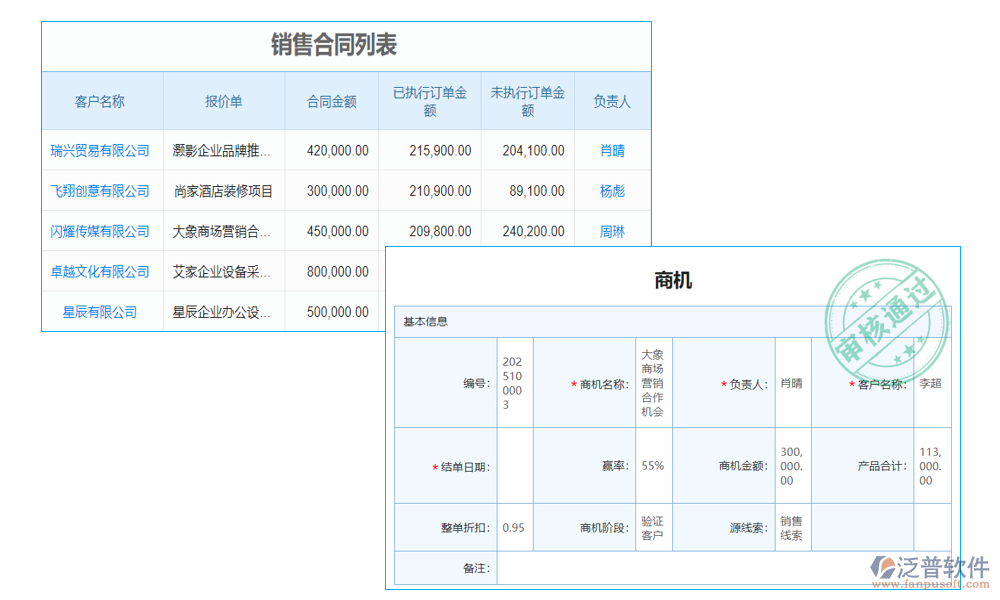
Task: Open the 商机阶段 stage dropdown
Action: pyautogui.click(x=651, y=527)
